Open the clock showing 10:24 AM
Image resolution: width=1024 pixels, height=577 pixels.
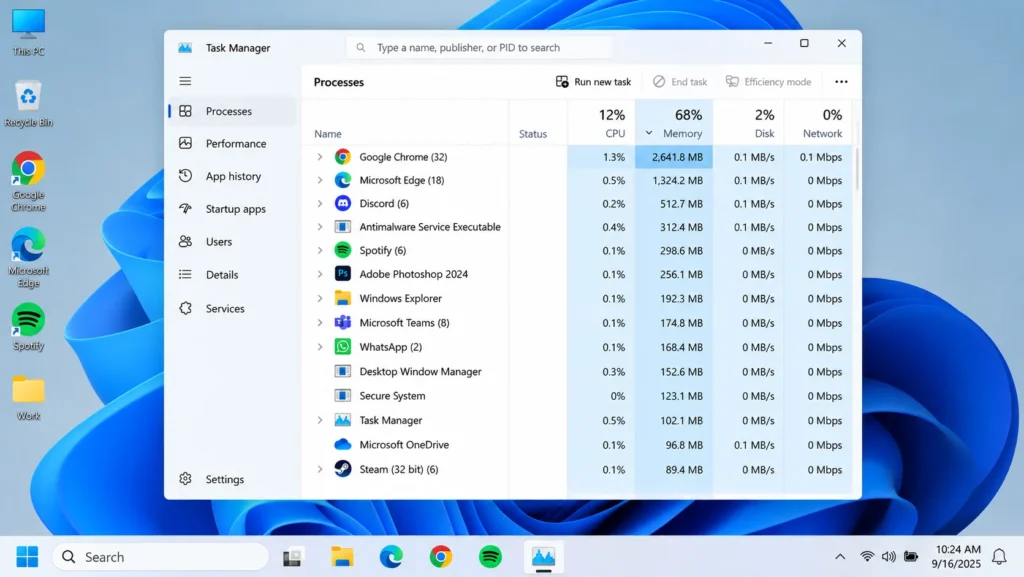(x=957, y=557)
